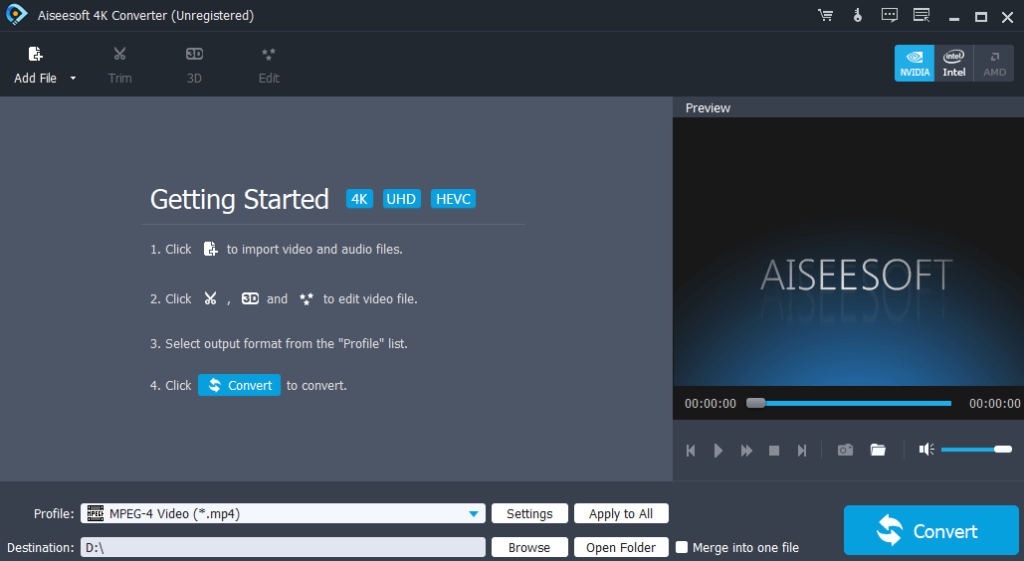This screenshot has width=1024, height=561.
Task: Click the AISEESOFT preview screen
Action: pyautogui.click(x=848, y=252)
